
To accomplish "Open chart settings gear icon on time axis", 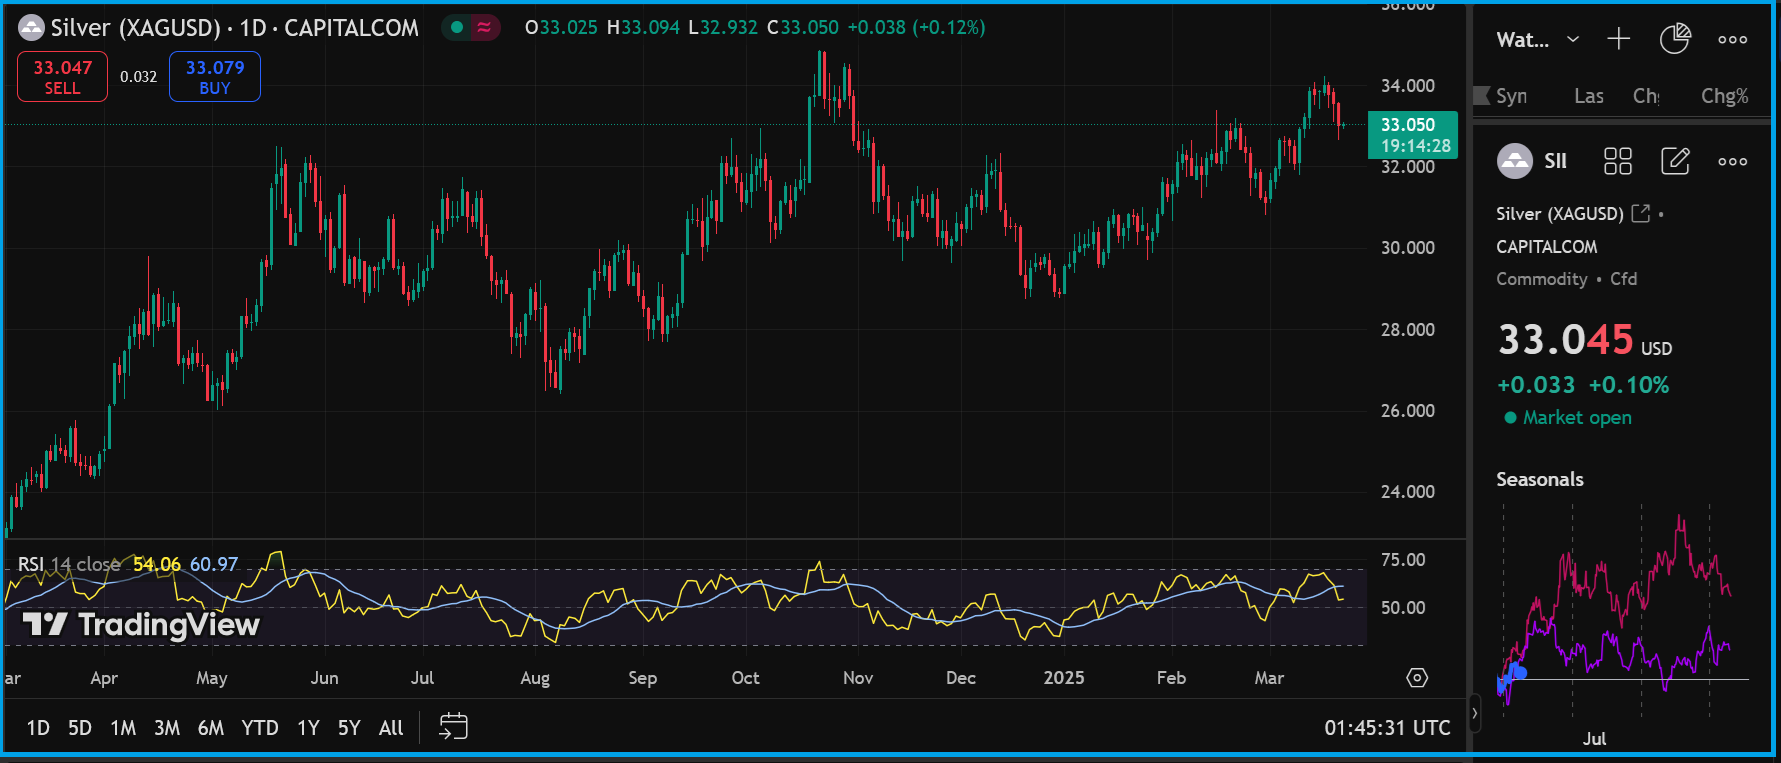I will click(x=1417, y=678).
